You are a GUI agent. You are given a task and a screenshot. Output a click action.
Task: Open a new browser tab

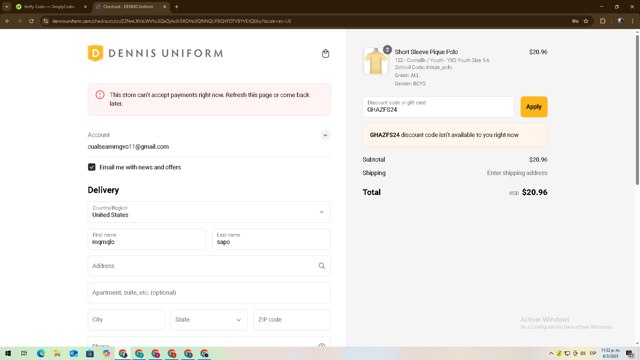click(176, 7)
